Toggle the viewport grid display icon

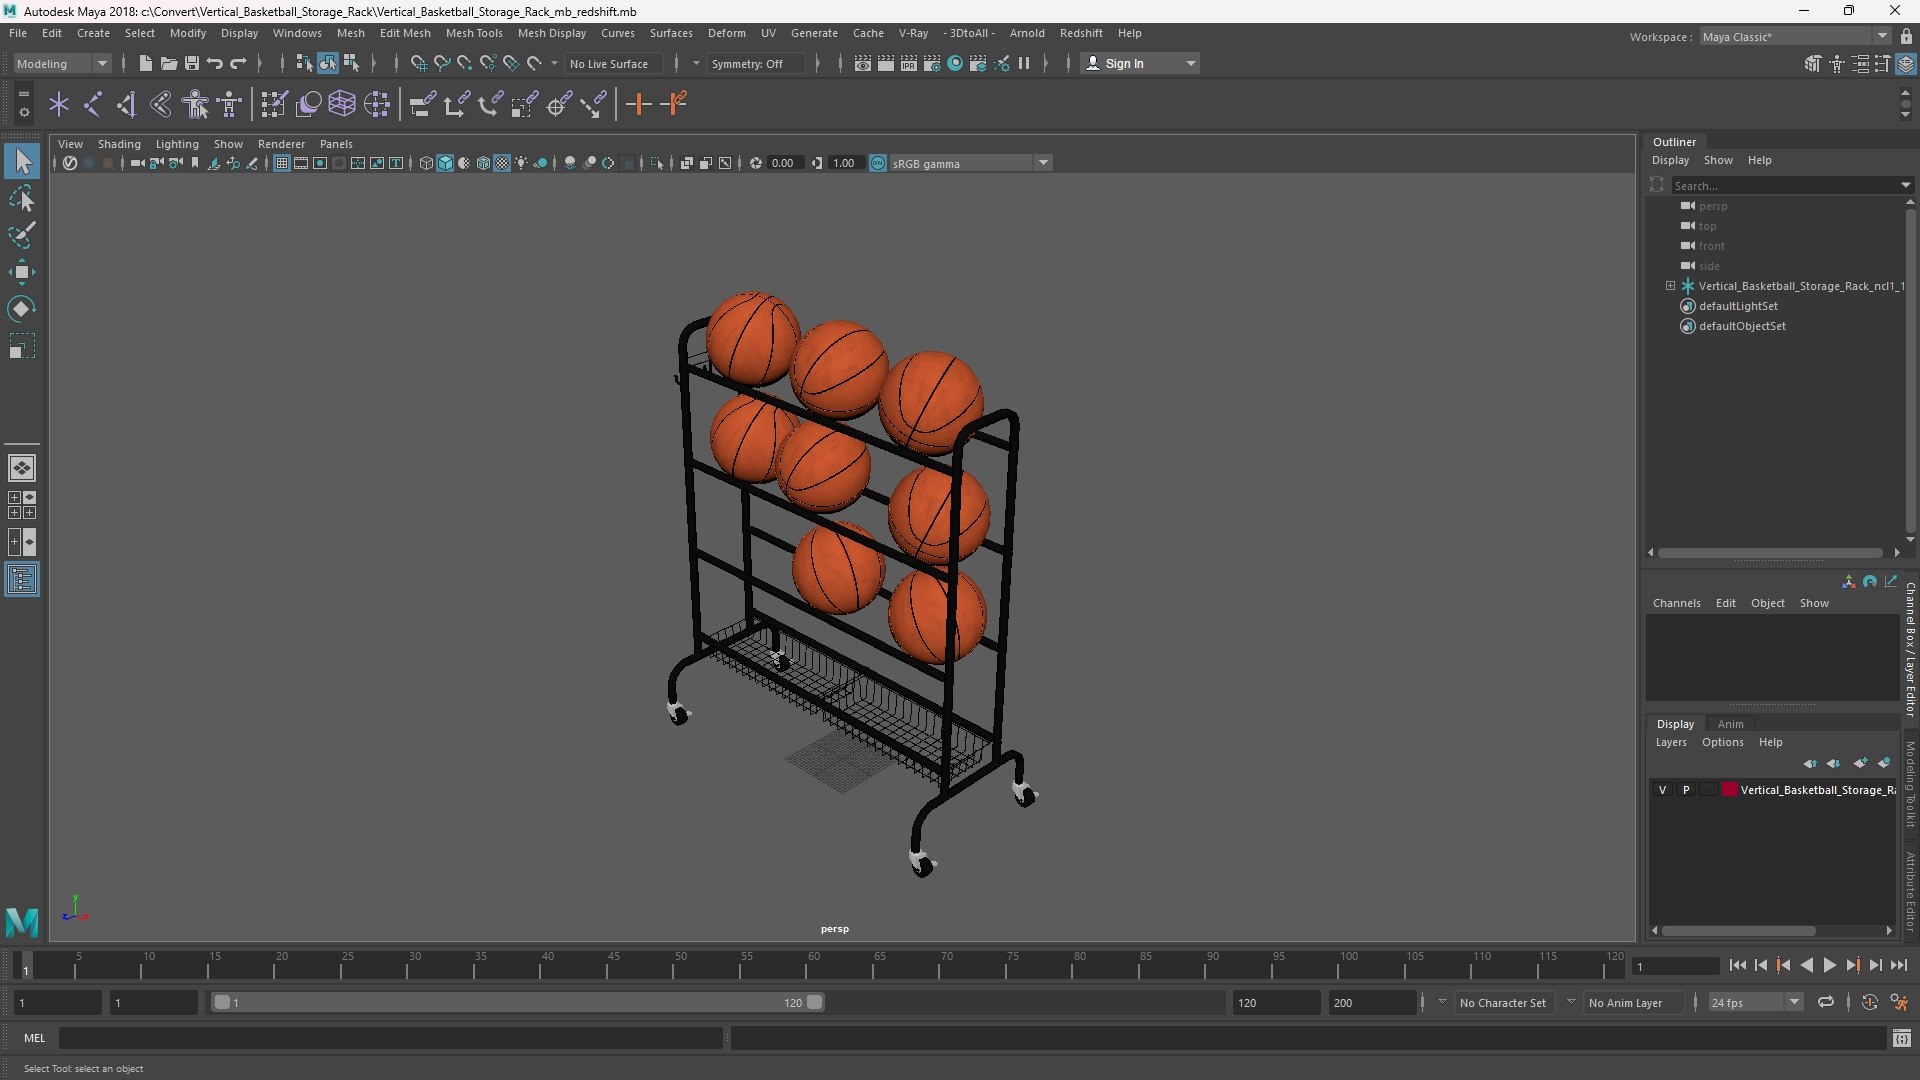coord(282,163)
